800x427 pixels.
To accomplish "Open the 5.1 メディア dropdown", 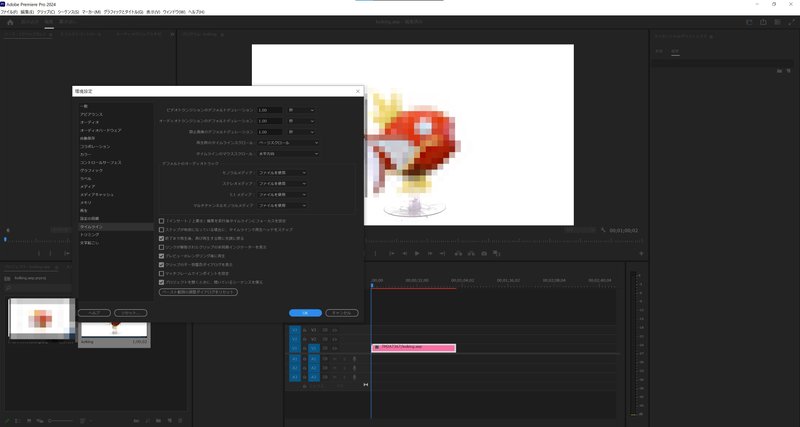I will 282,194.
